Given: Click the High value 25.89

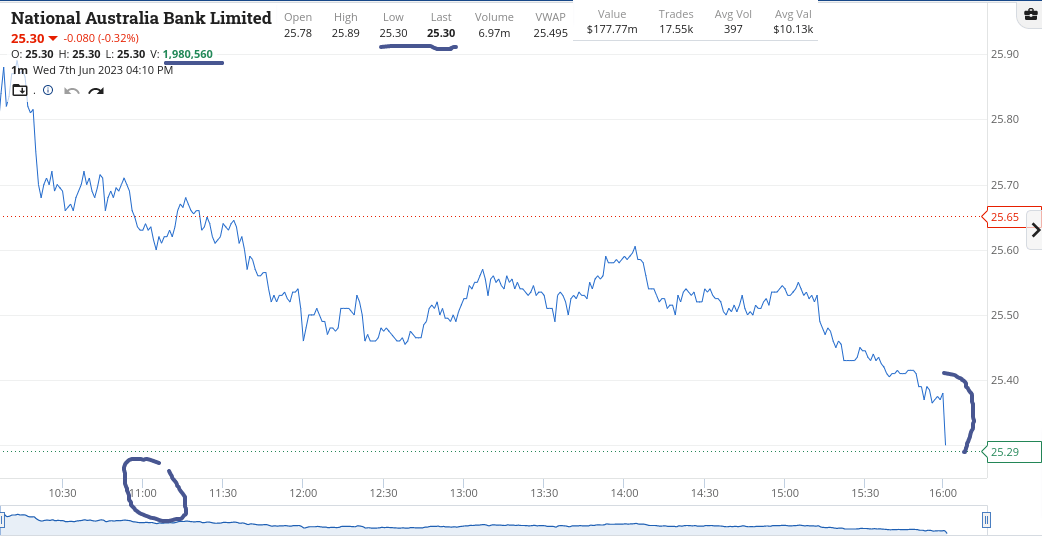Looking at the screenshot, I should tap(346, 33).
